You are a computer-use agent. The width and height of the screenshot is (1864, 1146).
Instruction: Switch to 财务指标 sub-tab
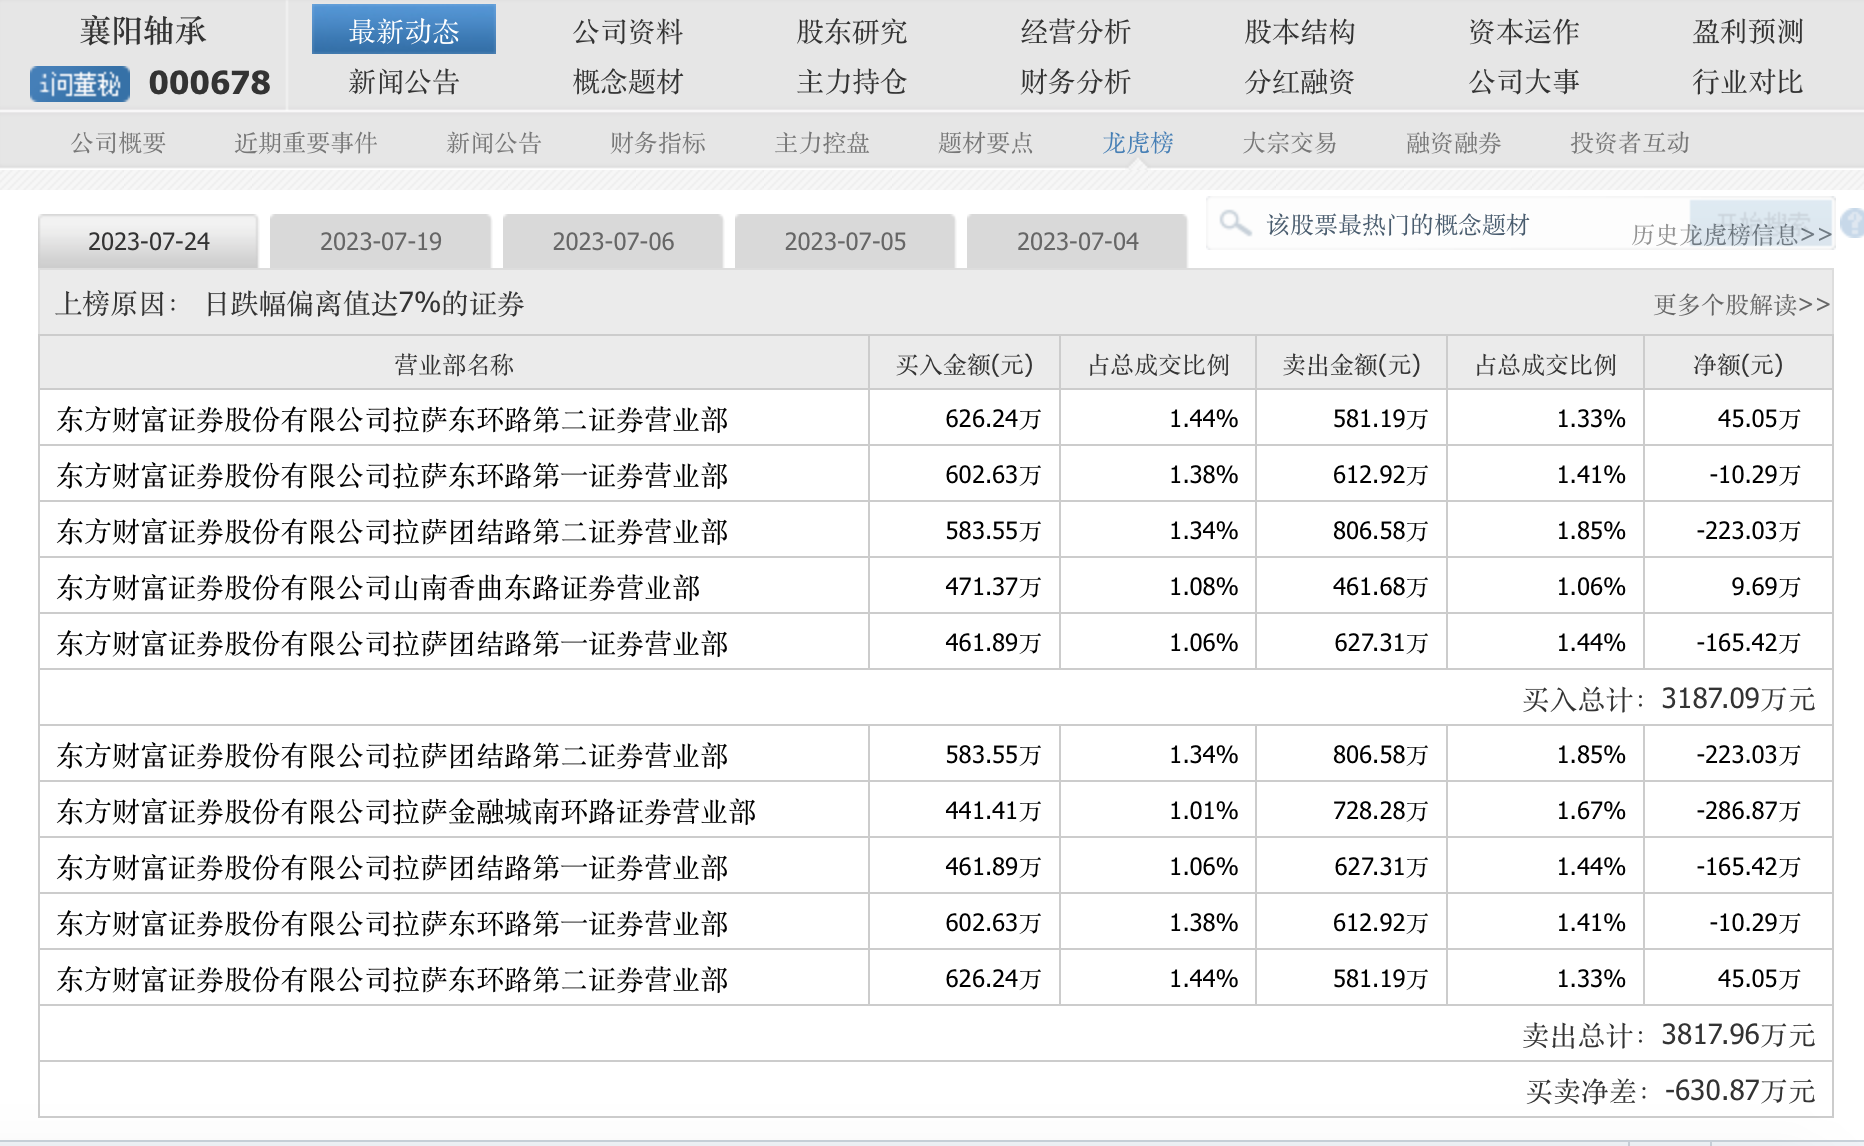658,143
